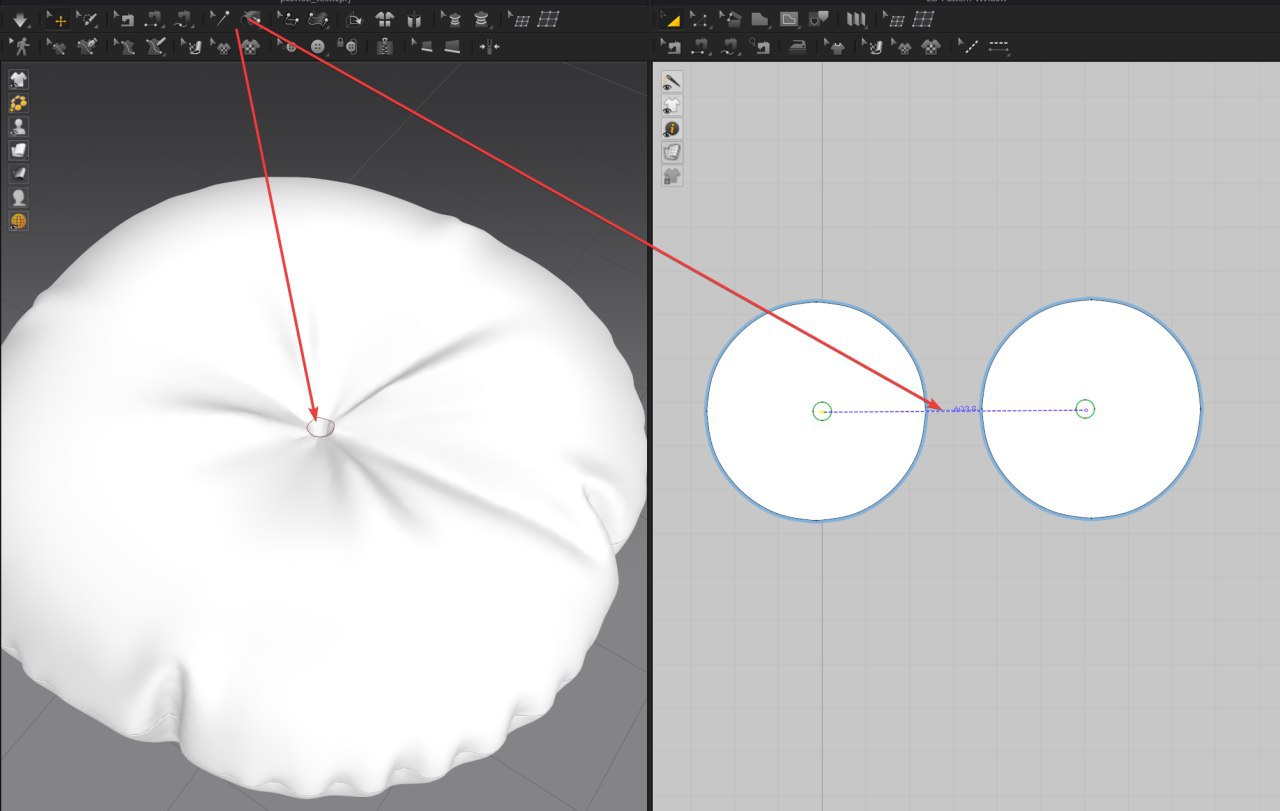Select the plain shirt icon in 2D toolbar
Image resolution: width=1280 pixels, height=811 pixels.
point(836,46)
